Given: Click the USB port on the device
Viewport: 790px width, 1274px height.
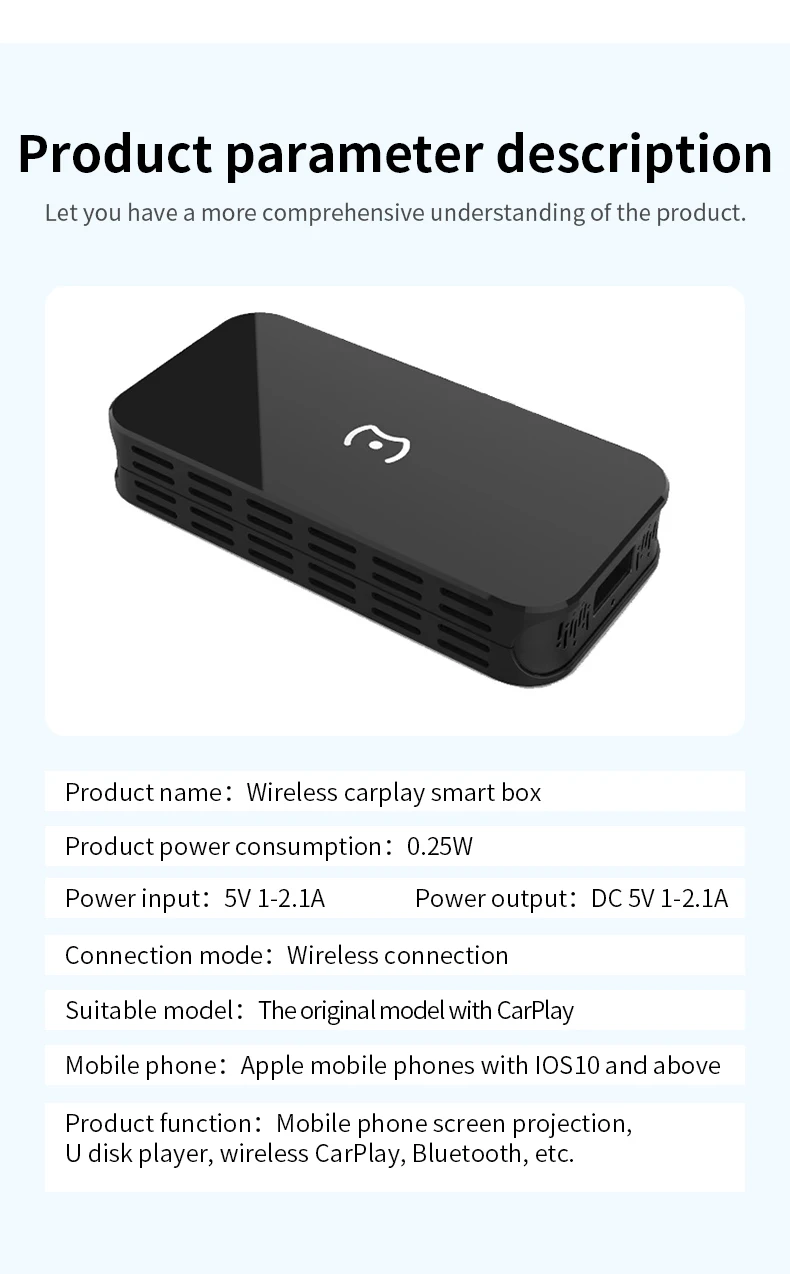Looking at the screenshot, I should (x=614, y=581).
